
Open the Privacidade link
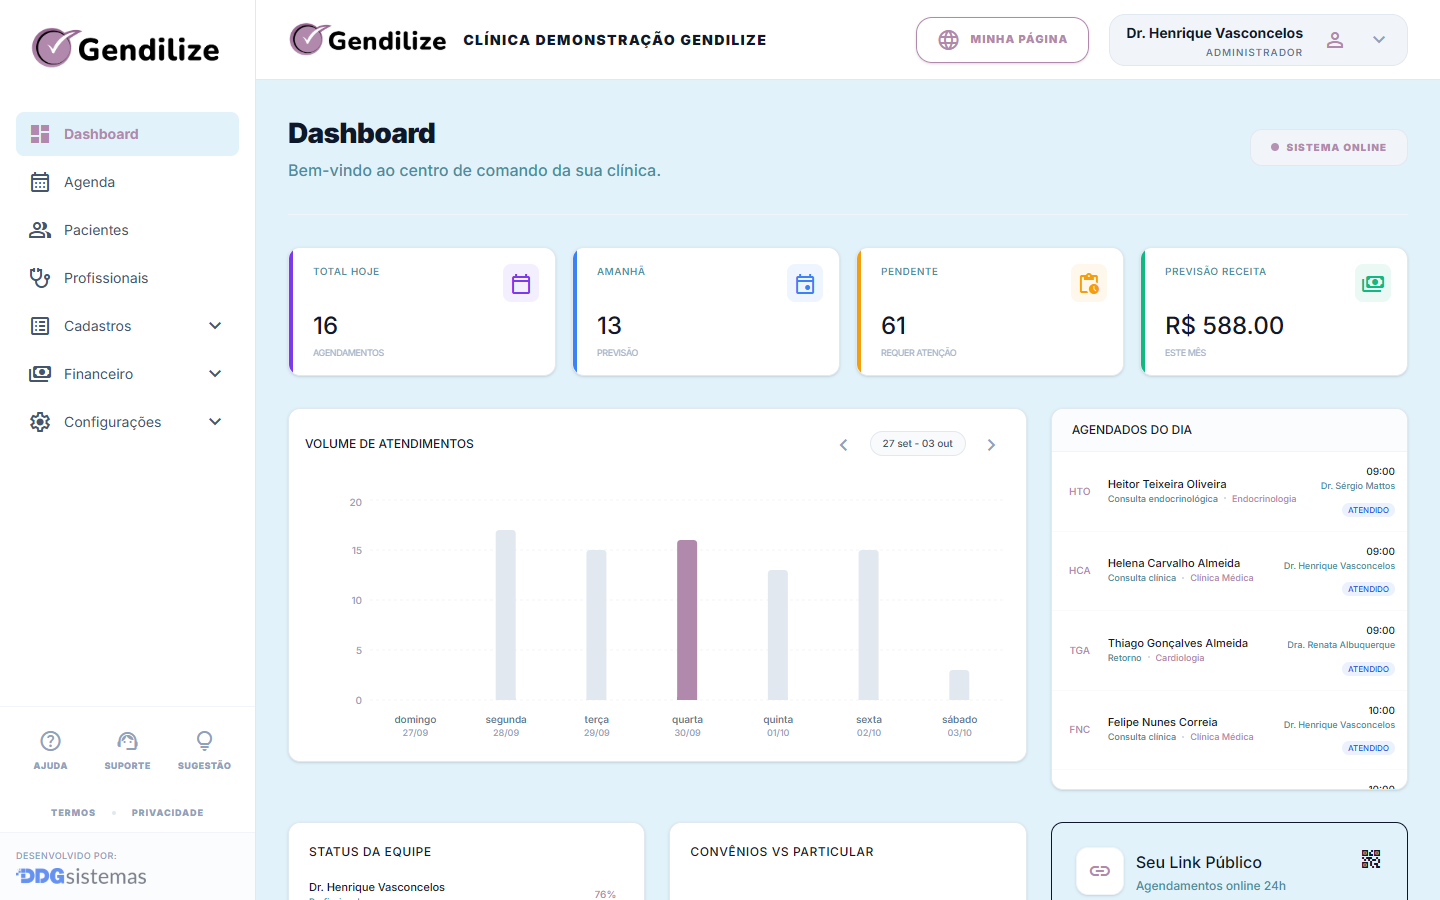click(x=167, y=813)
